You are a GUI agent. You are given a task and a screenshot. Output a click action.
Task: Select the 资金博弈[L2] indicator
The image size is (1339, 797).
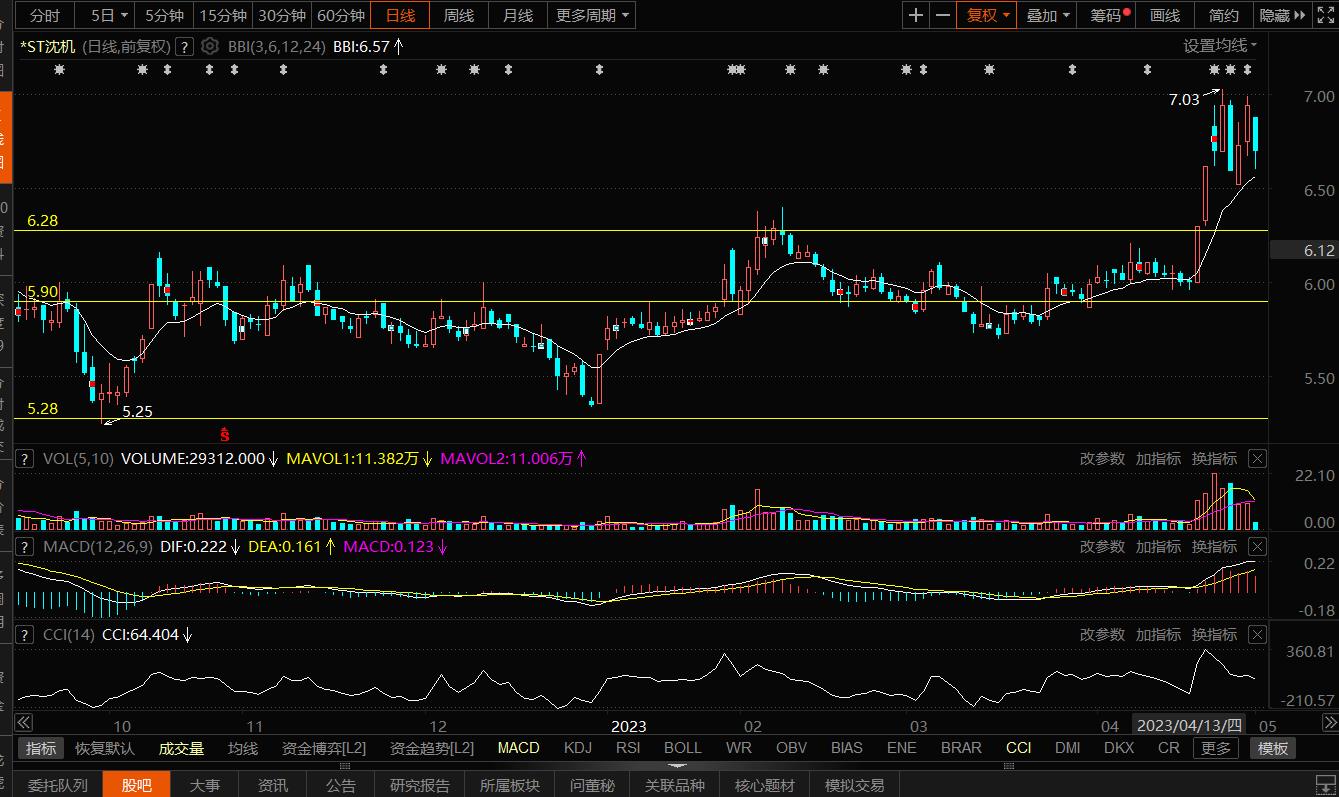[324, 748]
